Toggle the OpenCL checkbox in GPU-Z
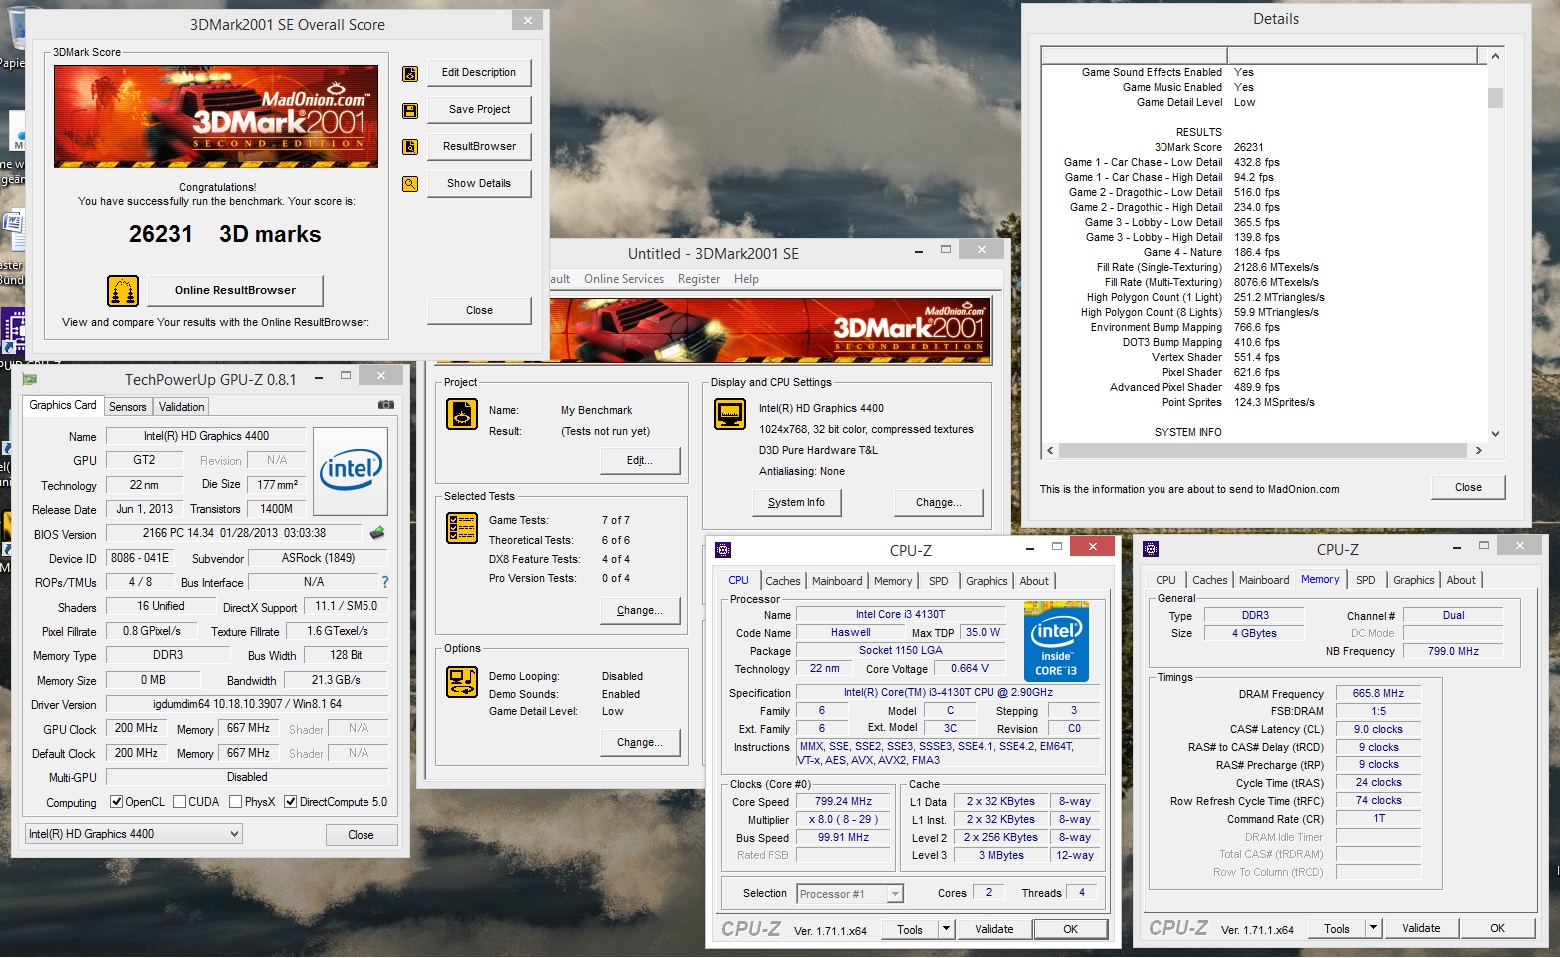 [x=117, y=802]
